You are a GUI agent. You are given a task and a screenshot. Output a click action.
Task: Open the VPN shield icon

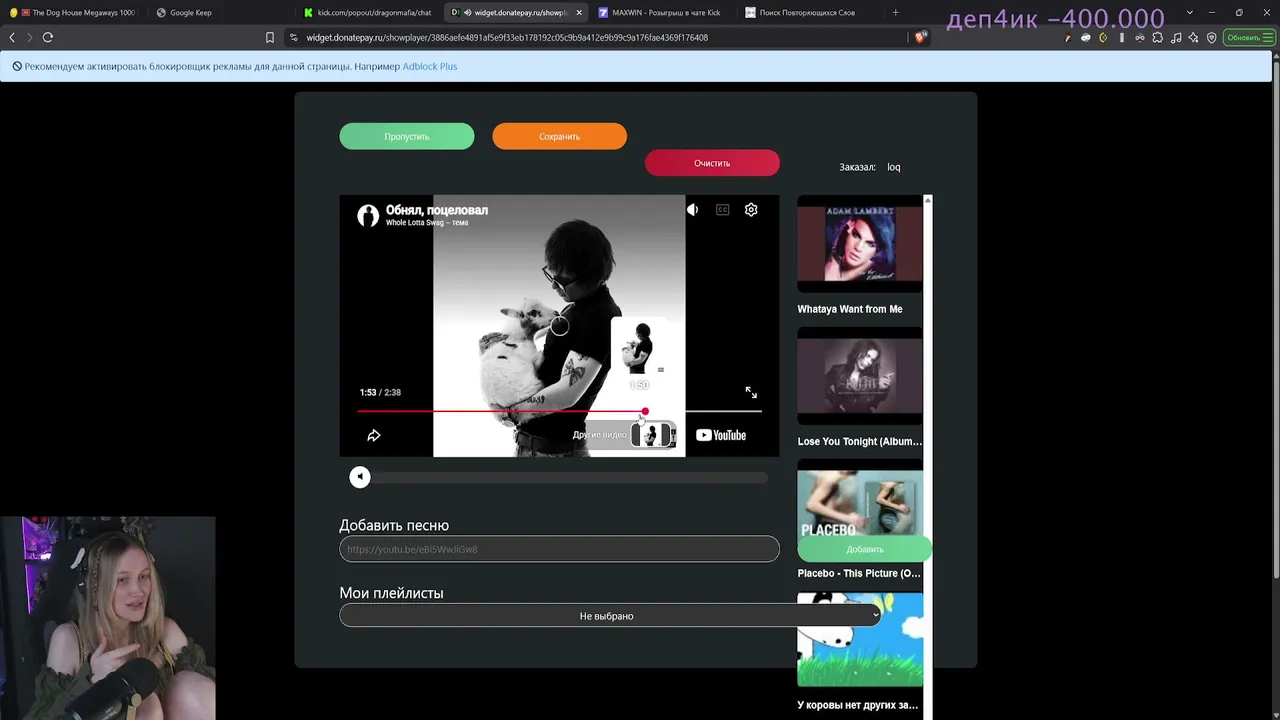(1212, 38)
